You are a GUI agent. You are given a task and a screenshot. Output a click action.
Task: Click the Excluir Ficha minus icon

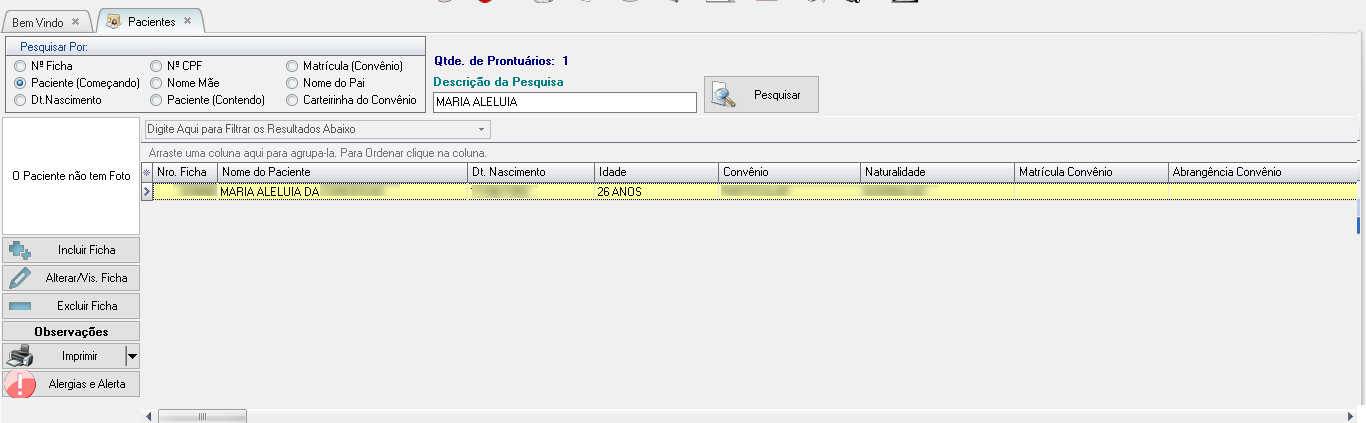(21, 306)
